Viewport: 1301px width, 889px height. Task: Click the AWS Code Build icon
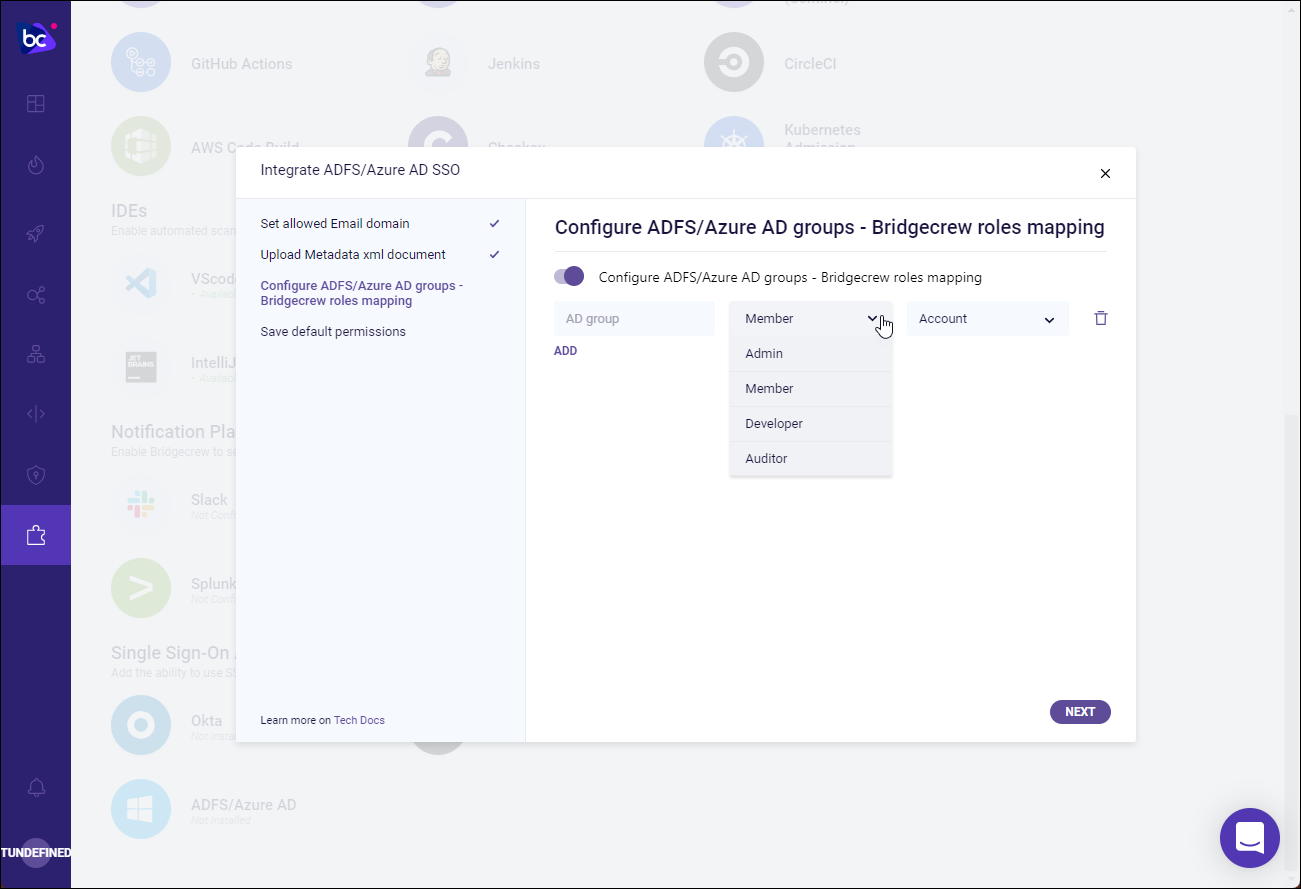[140, 146]
